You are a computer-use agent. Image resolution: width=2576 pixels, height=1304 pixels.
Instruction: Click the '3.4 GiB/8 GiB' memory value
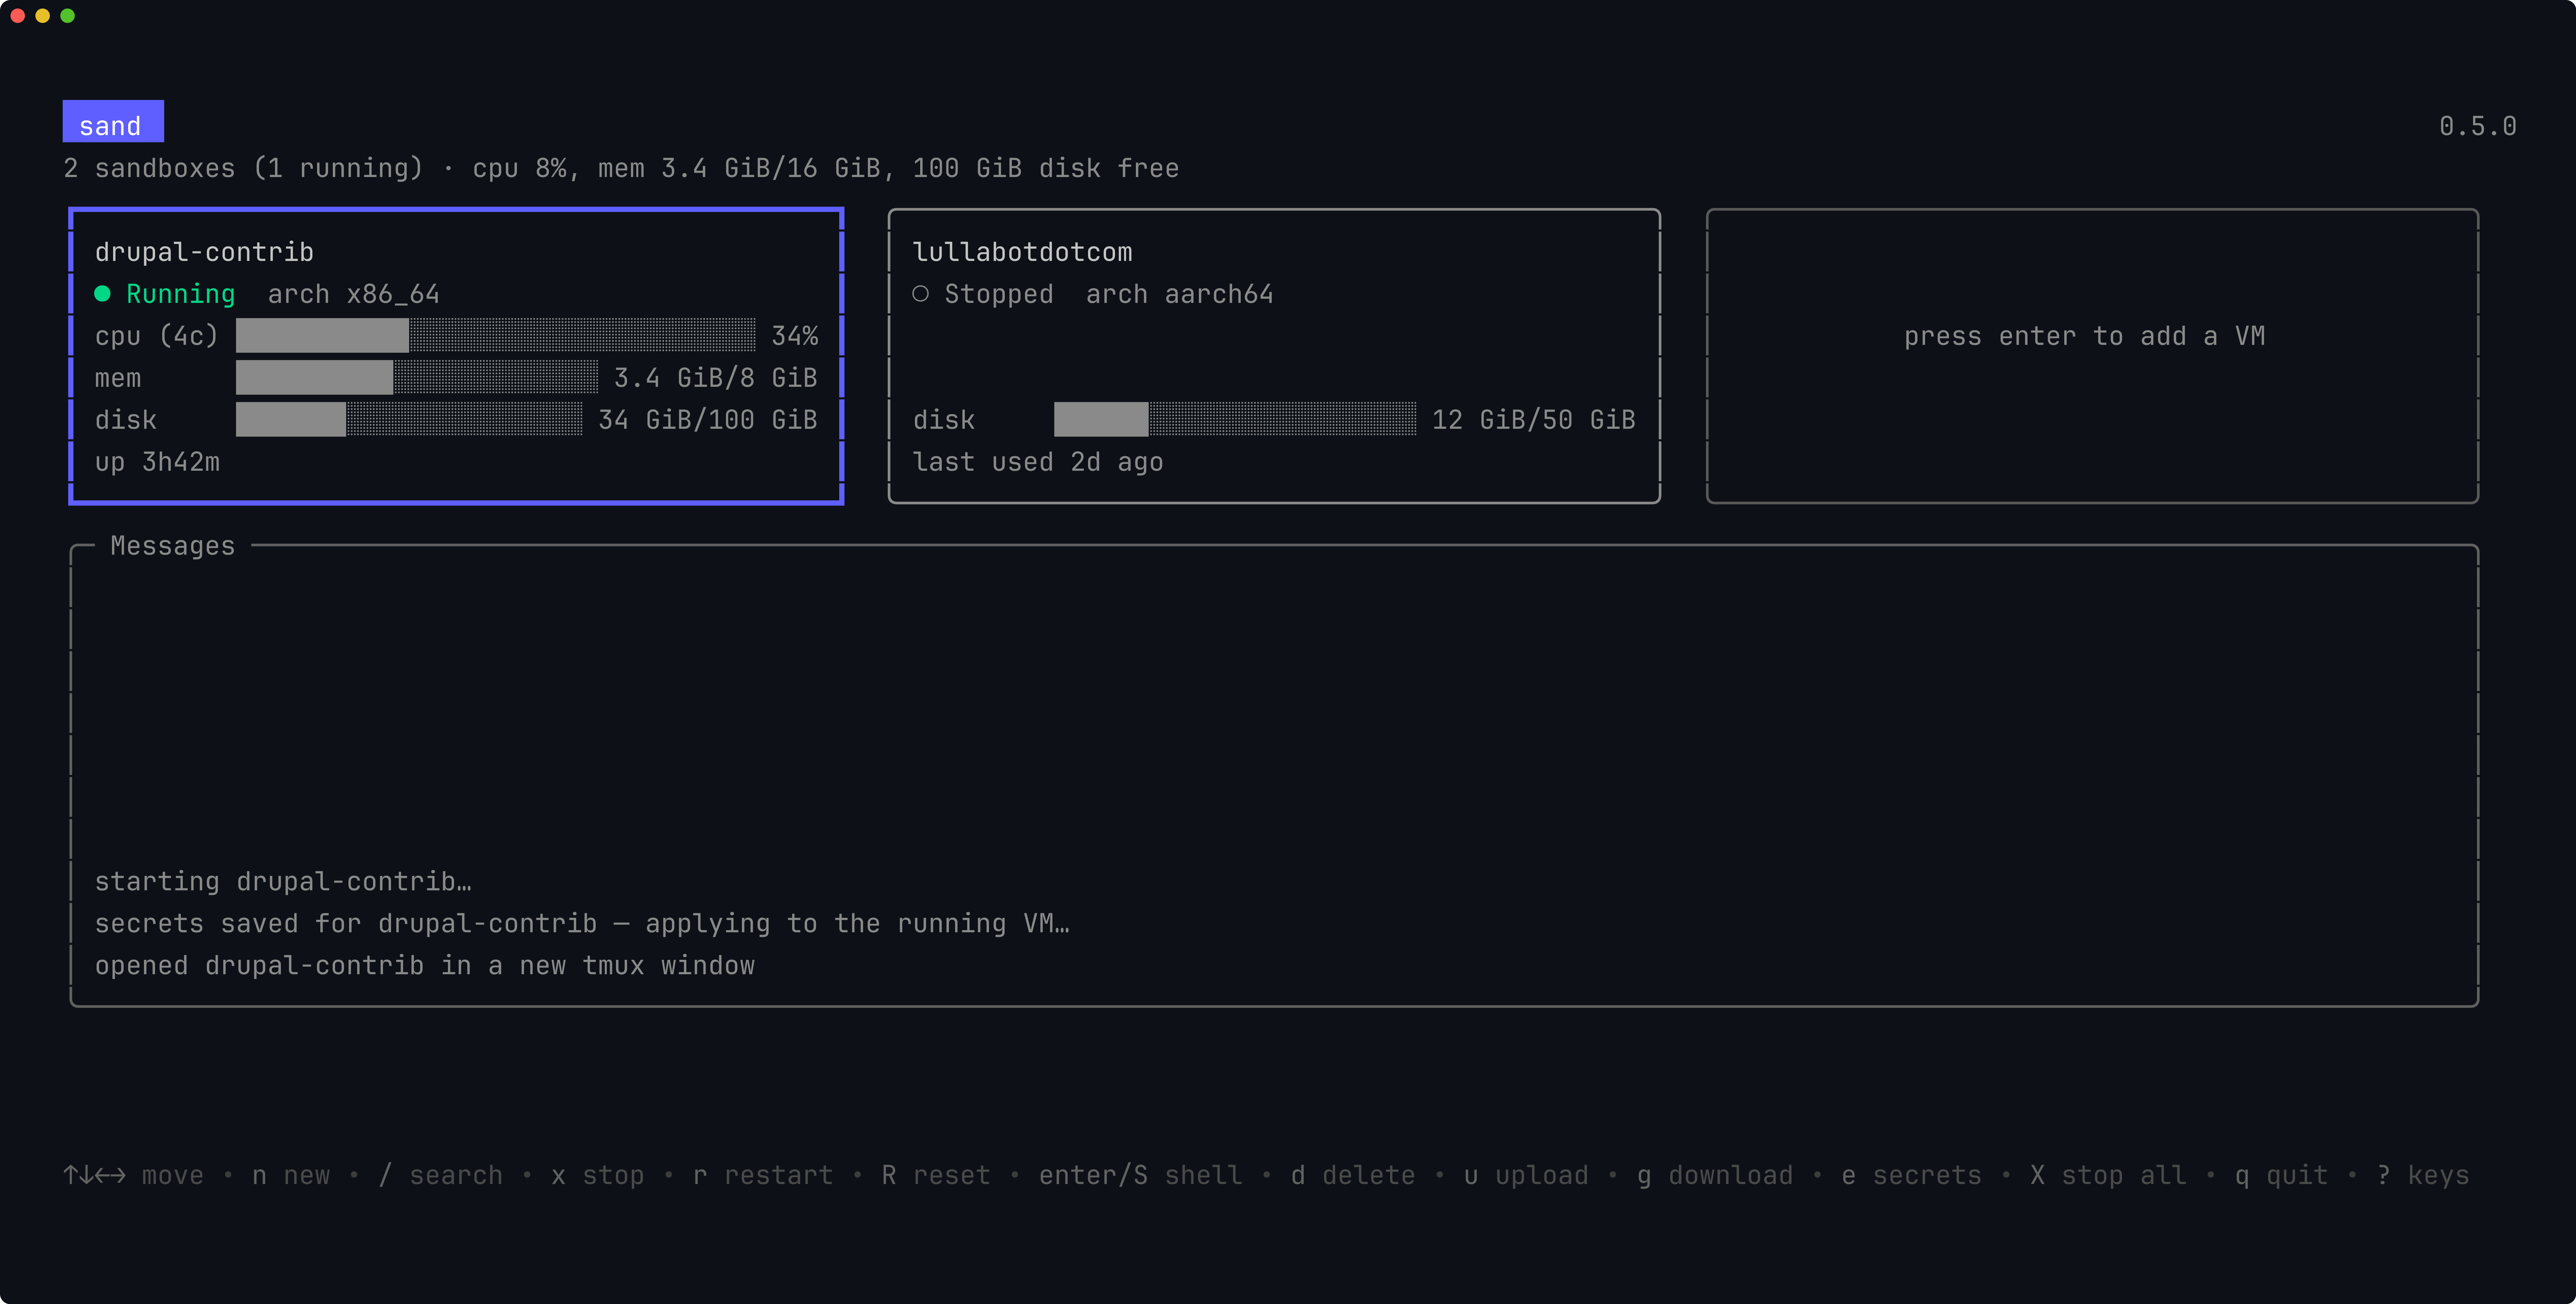tap(716, 378)
